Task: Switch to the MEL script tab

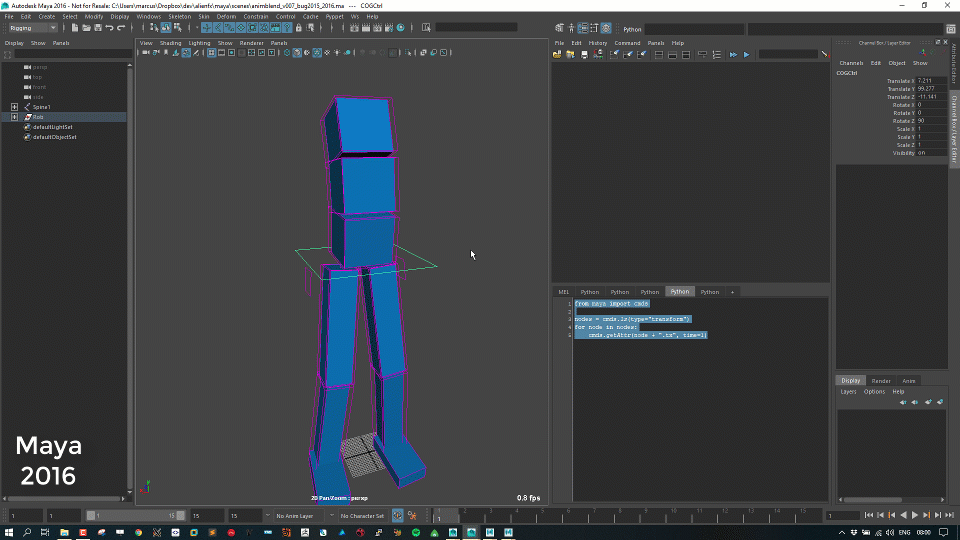Action: point(563,292)
